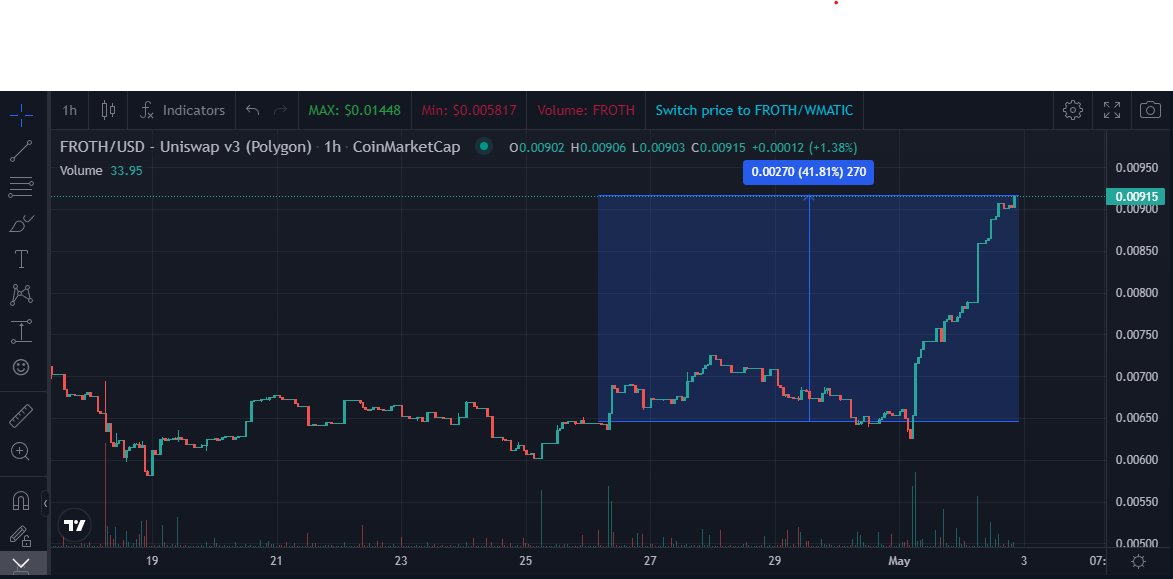This screenshot has height=579, width=1173.
Task: Open time axis settings gear
Action: point(1139,562)
